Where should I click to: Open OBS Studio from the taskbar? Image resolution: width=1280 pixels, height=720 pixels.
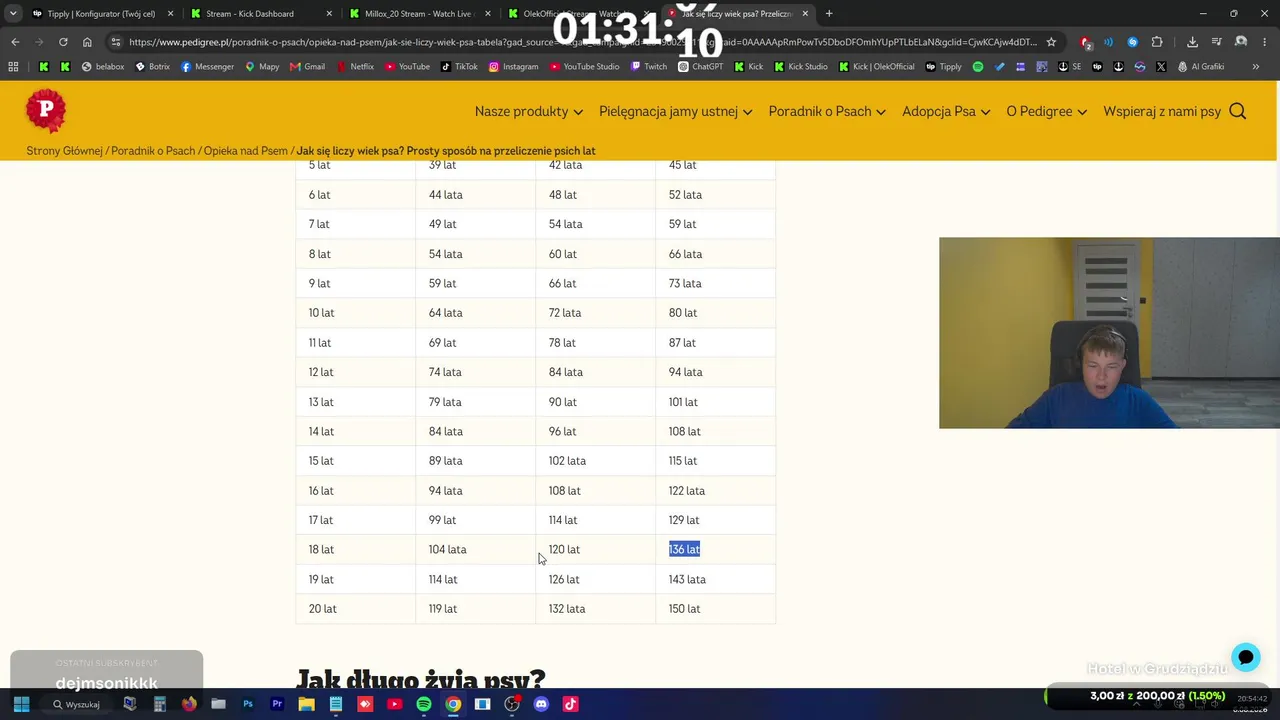click(512, 704)
